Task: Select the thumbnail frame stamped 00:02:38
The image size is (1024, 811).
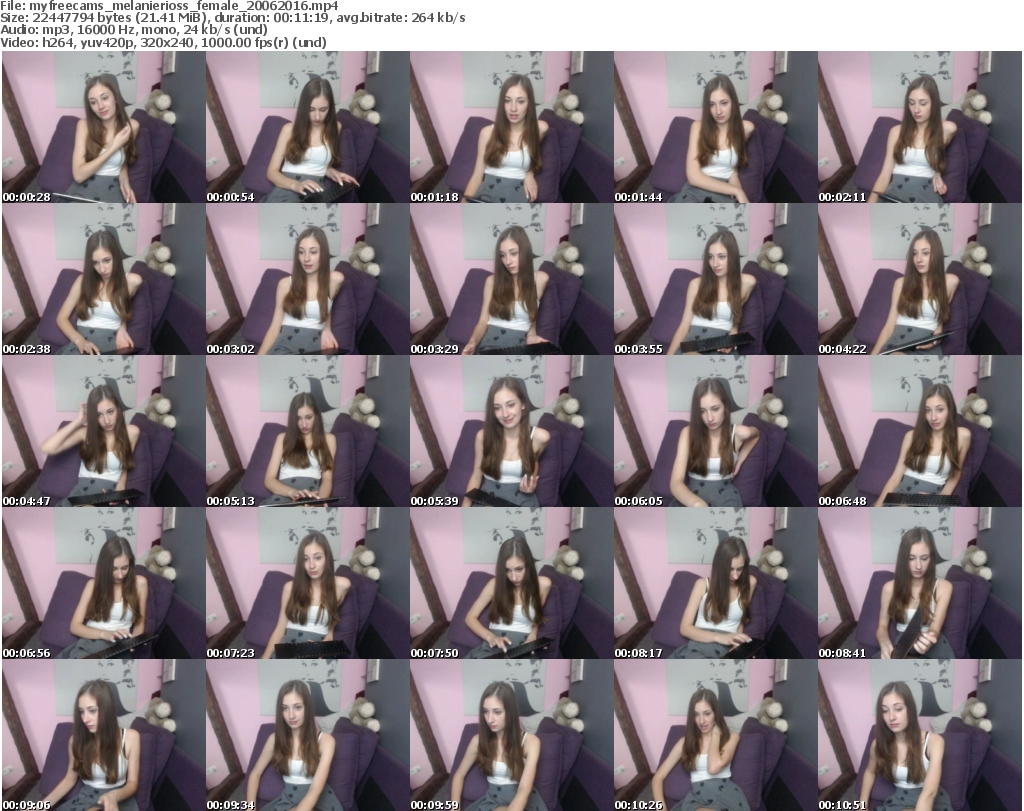Action: 104,279
